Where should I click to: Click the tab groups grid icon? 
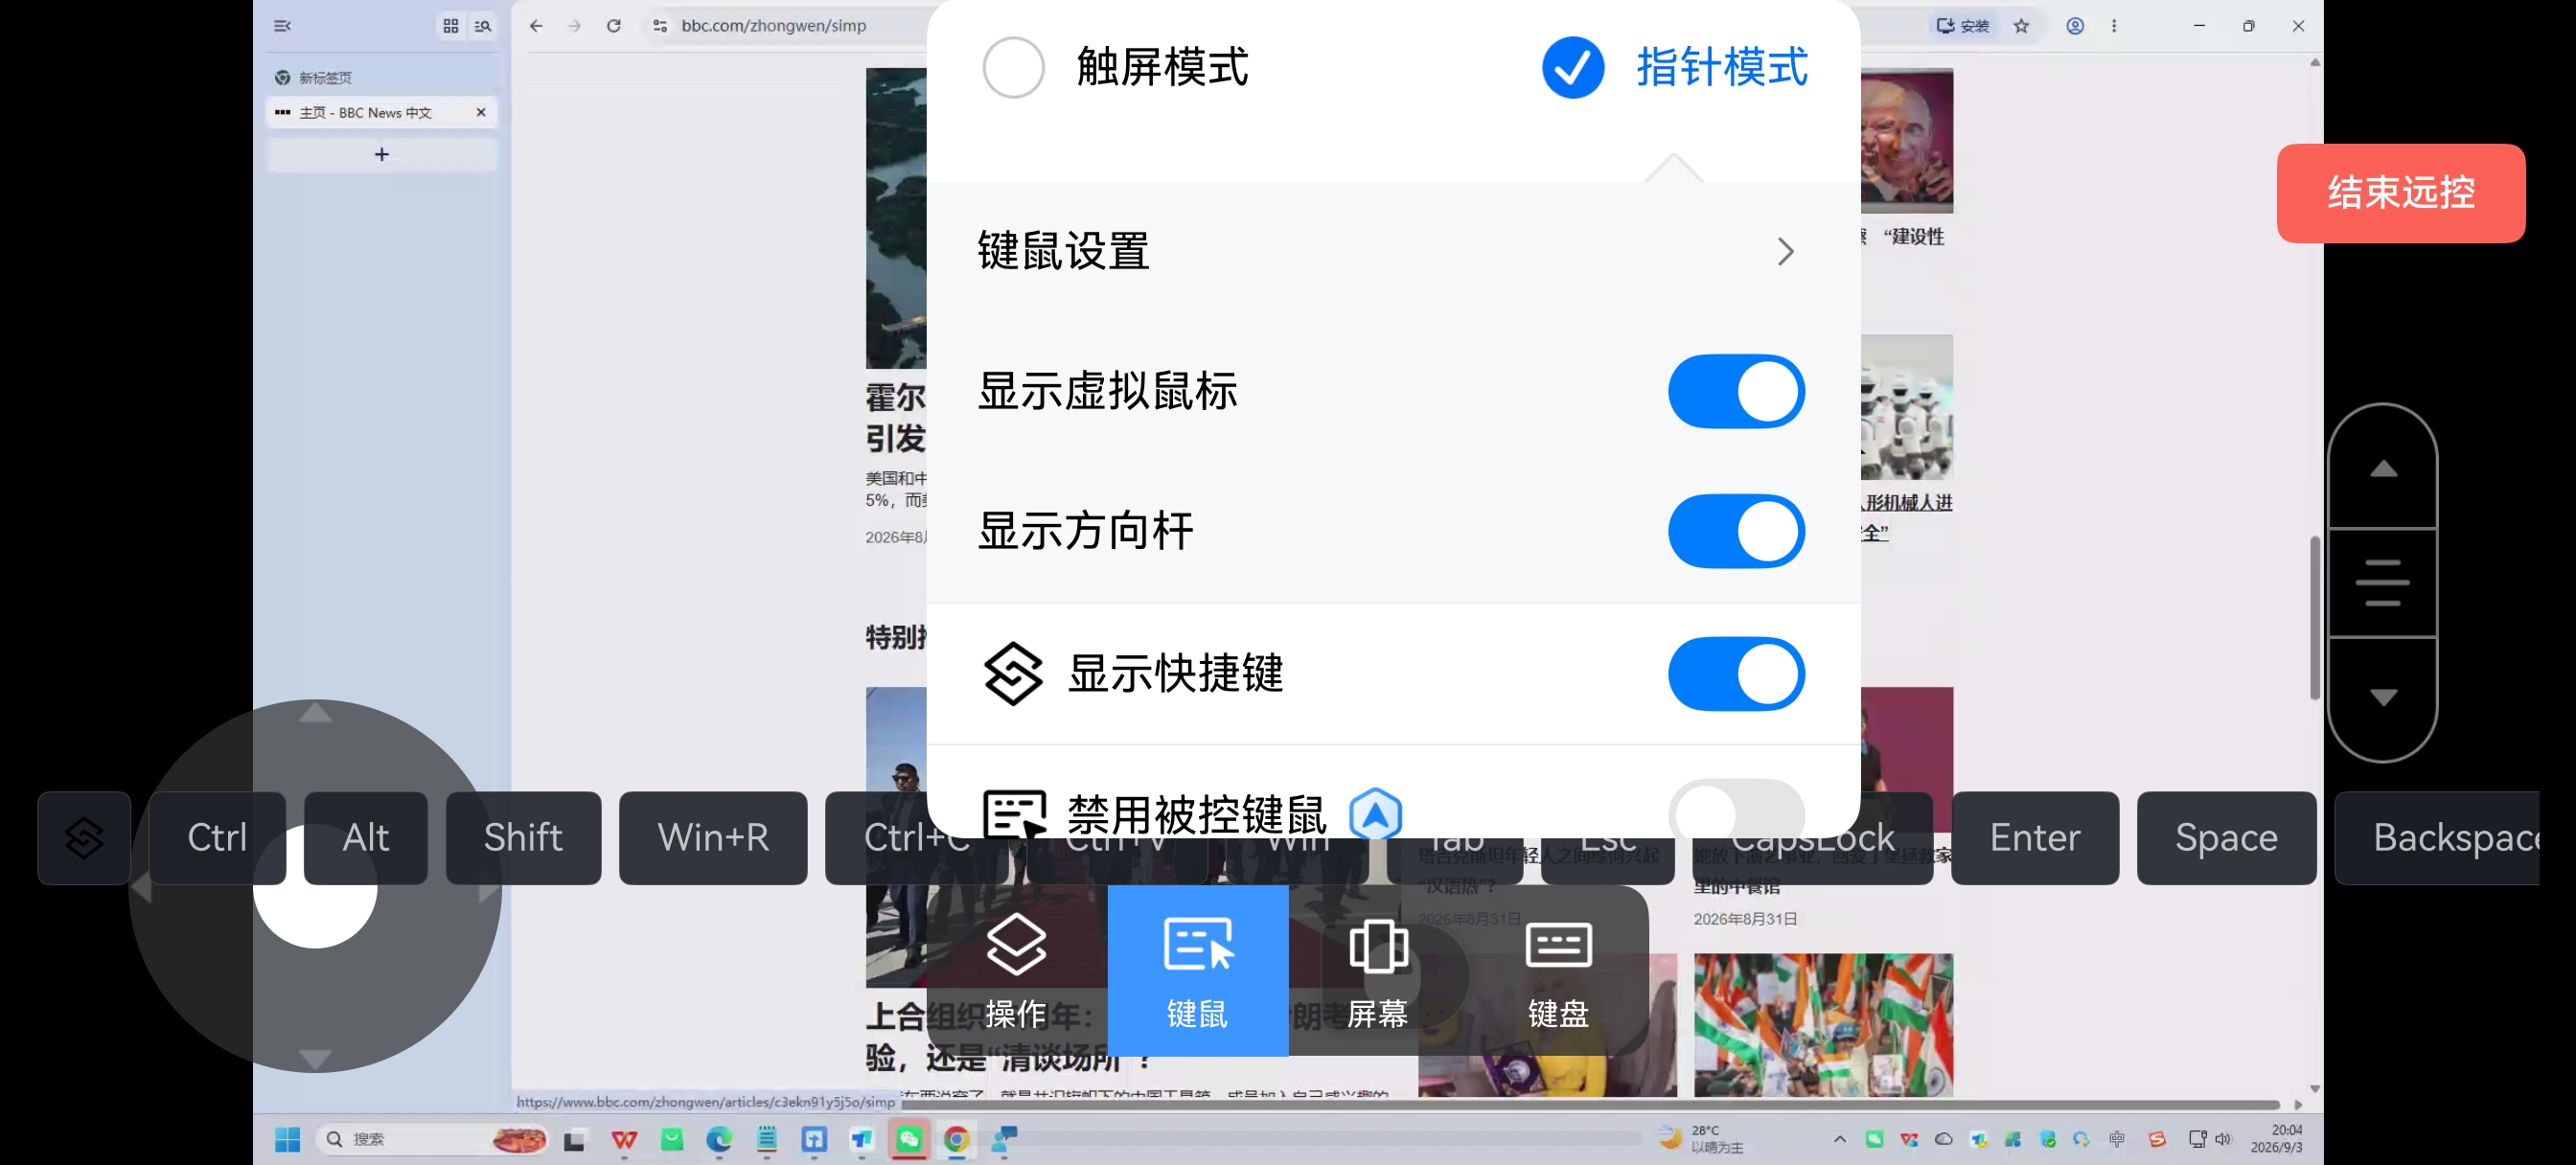(x=450, y=26)
